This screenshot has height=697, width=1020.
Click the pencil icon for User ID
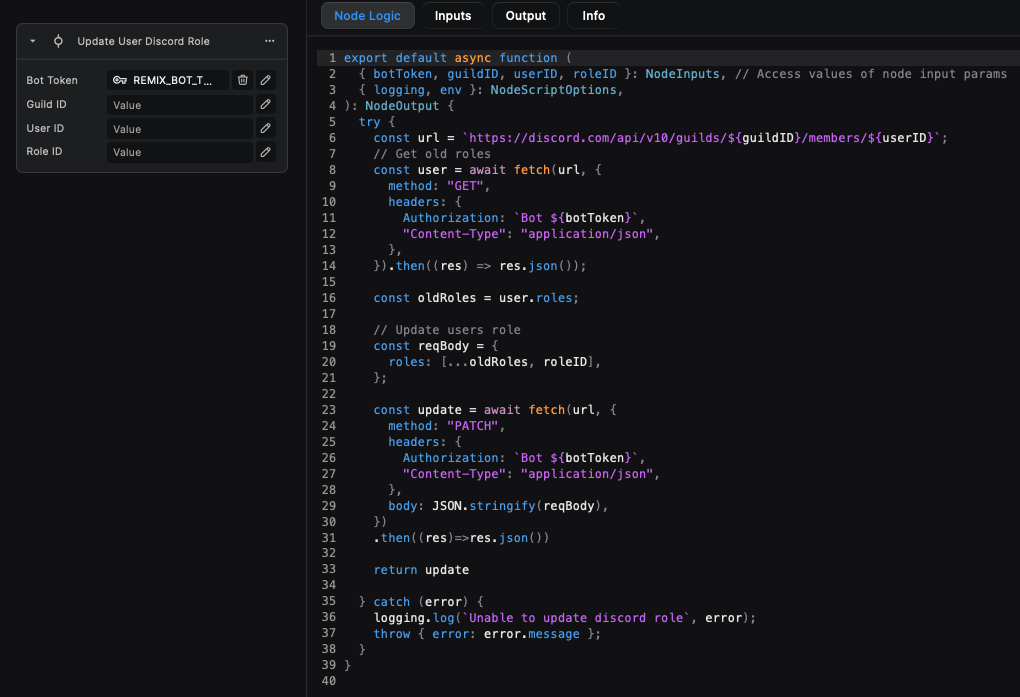tap(265, 128)
